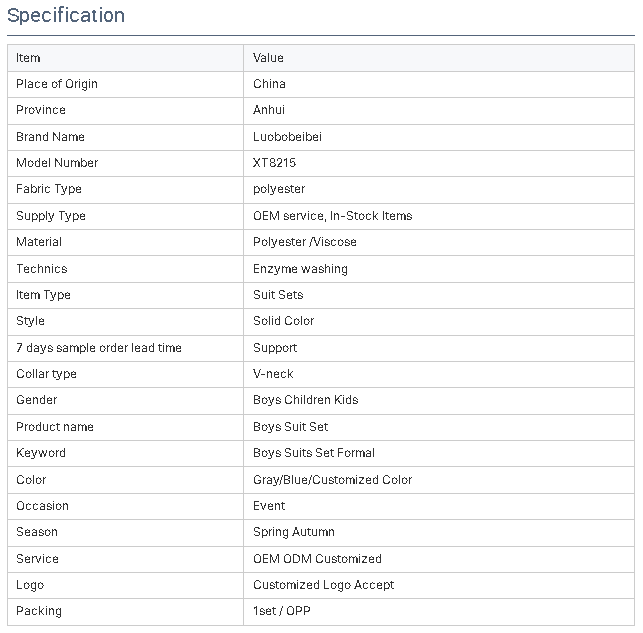Select Gray/Blue/Customized Color value
The height and width of the screenshot is (633, 643).
(x=333, y=480)
